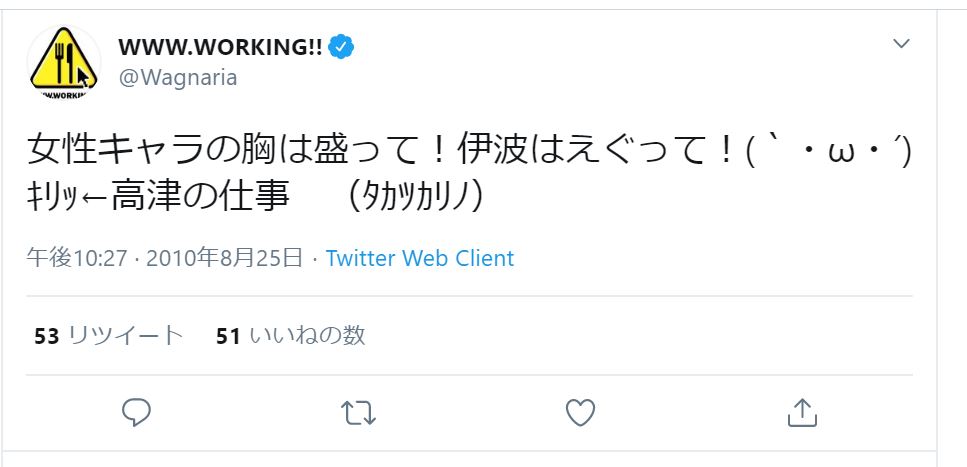Click the retweet count number 53
967x467 pixels.
pyautogui.click(x=47, y=335)
